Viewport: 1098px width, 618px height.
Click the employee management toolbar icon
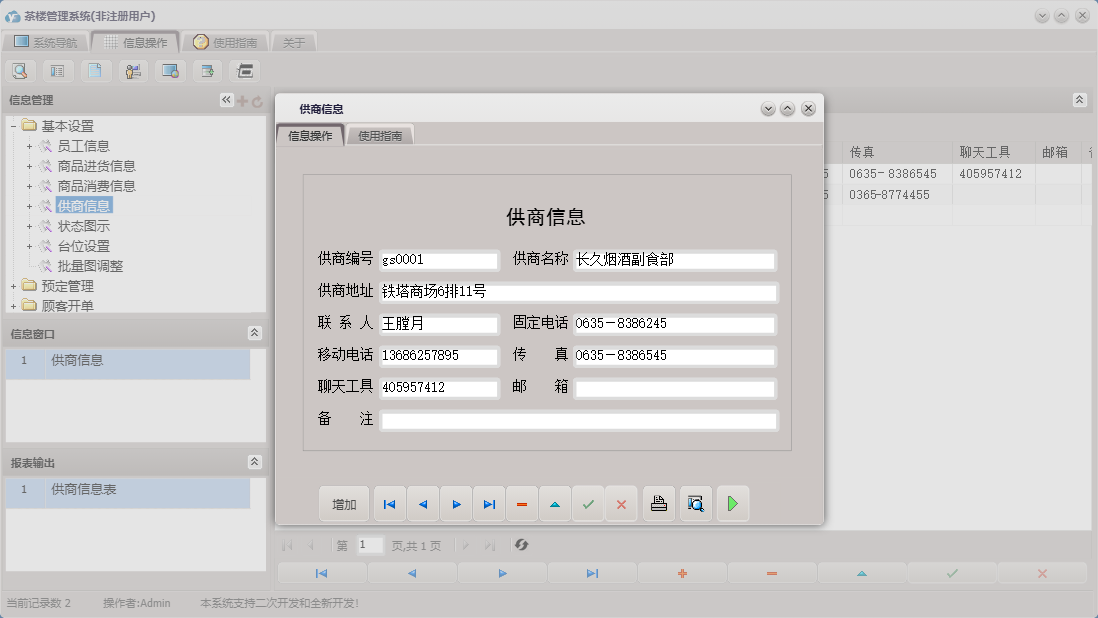(132, 70)
